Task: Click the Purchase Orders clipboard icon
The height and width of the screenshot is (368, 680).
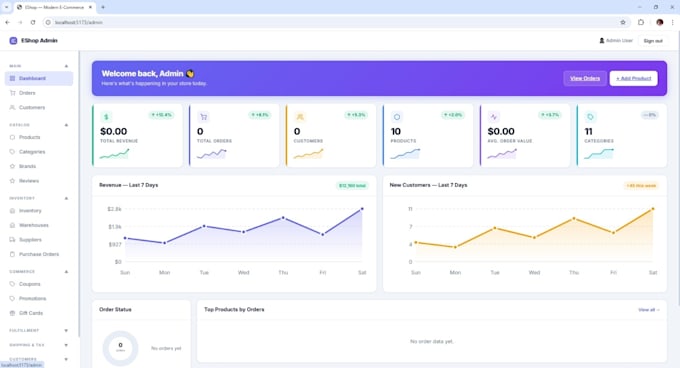Action: (12, 254)
